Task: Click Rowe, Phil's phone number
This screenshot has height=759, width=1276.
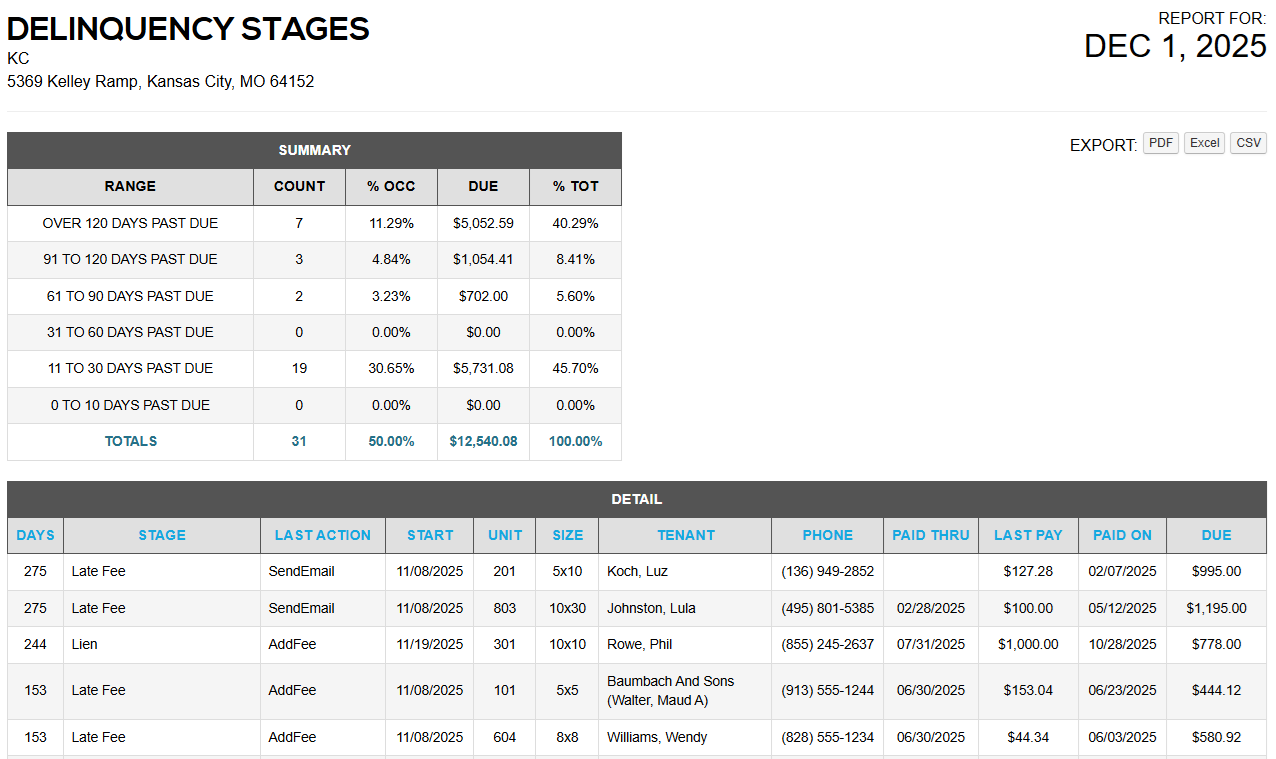Action: 827,644
